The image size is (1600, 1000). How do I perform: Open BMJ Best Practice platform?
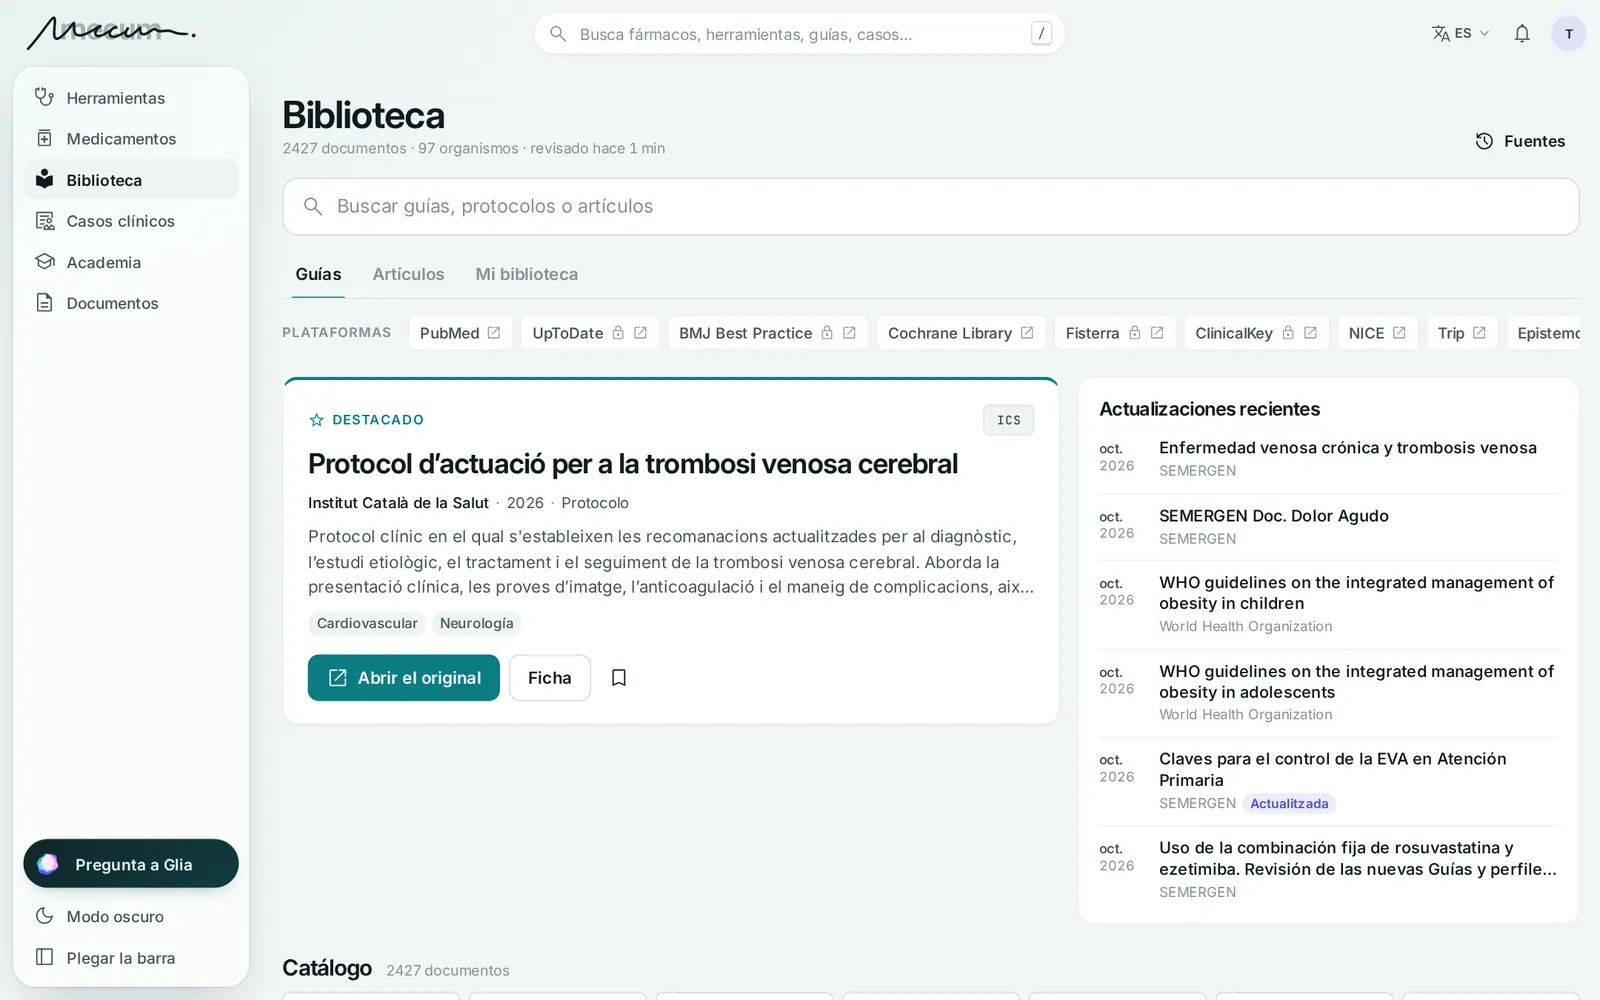click(x=768, y=333)
